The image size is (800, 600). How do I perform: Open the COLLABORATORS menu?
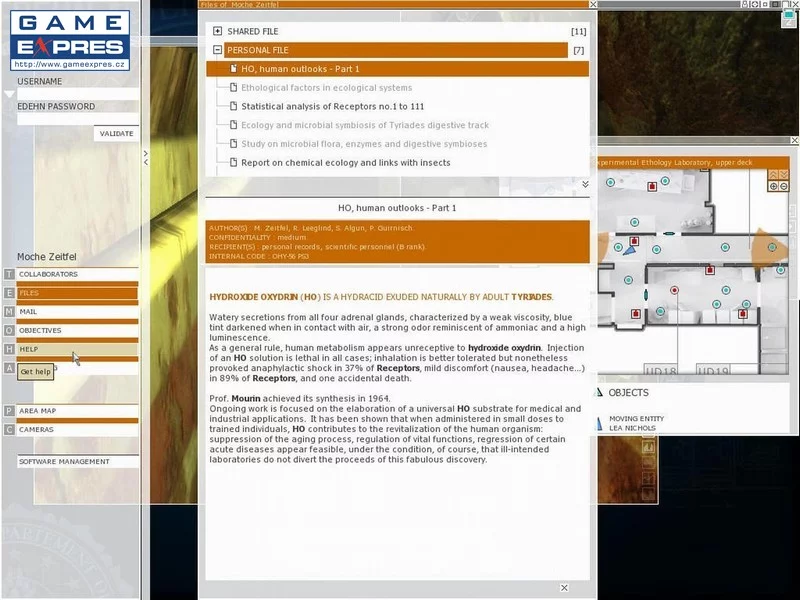coord(77,274)
